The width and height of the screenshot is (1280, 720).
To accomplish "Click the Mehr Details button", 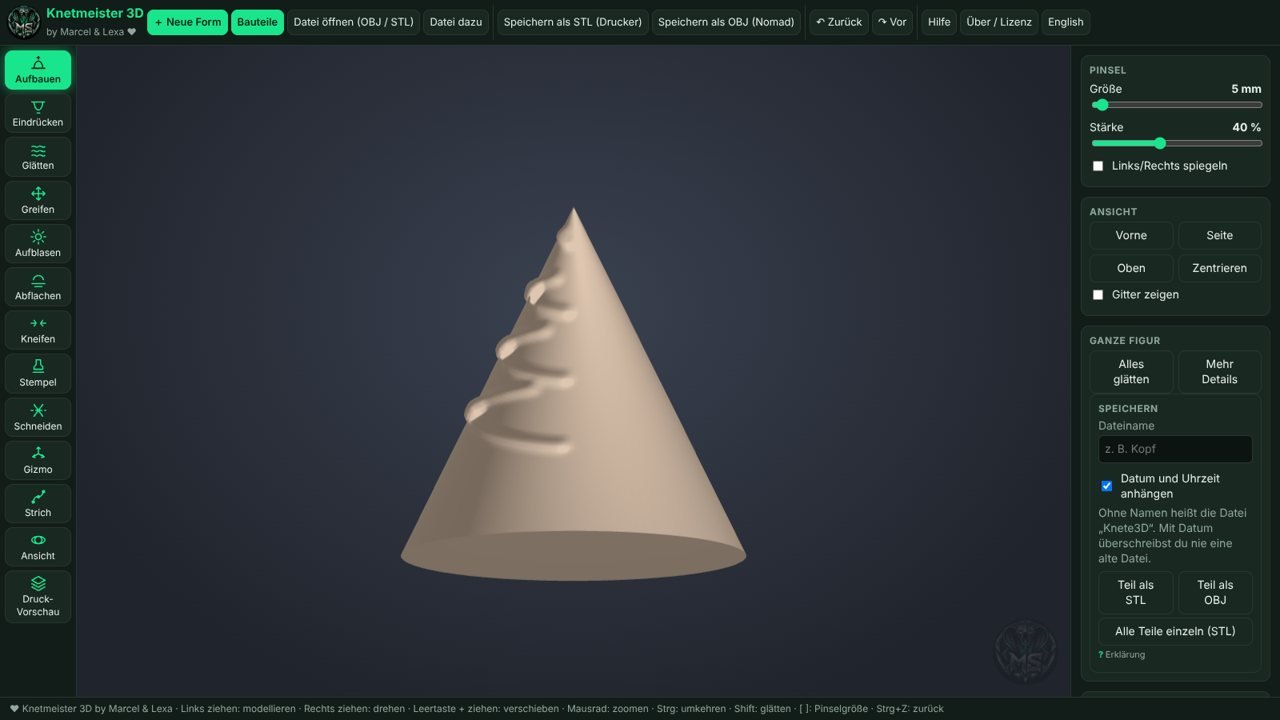I will click(x=1220, y=372).
